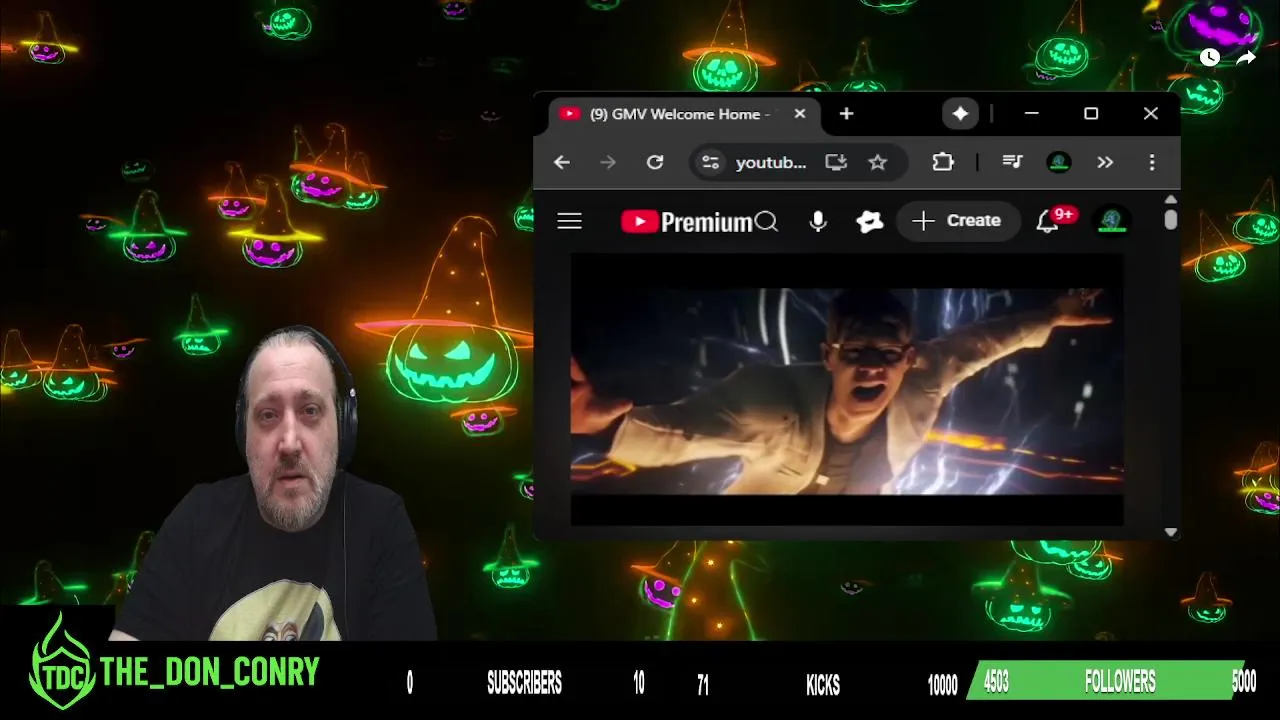1280x720 pixels.
Task: Click the install app icon in address bar
Action: coord(836,162)
